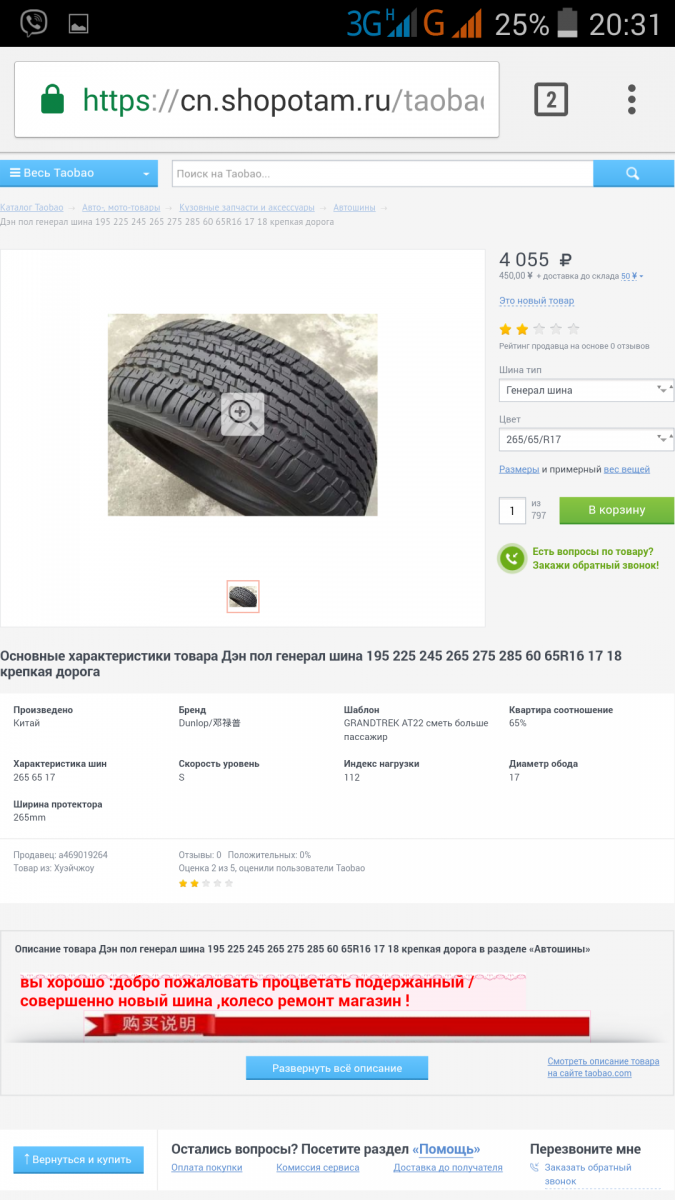Click Развернуть всё описание button
Screen dimensions: 675x1200
[x=337, y=1068]
